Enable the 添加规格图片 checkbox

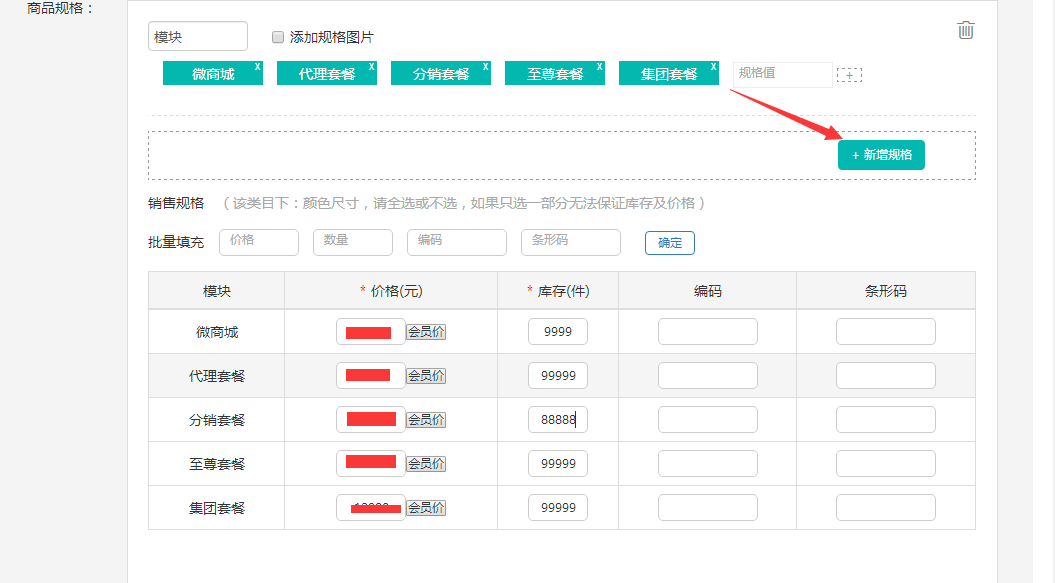[279, 37]
